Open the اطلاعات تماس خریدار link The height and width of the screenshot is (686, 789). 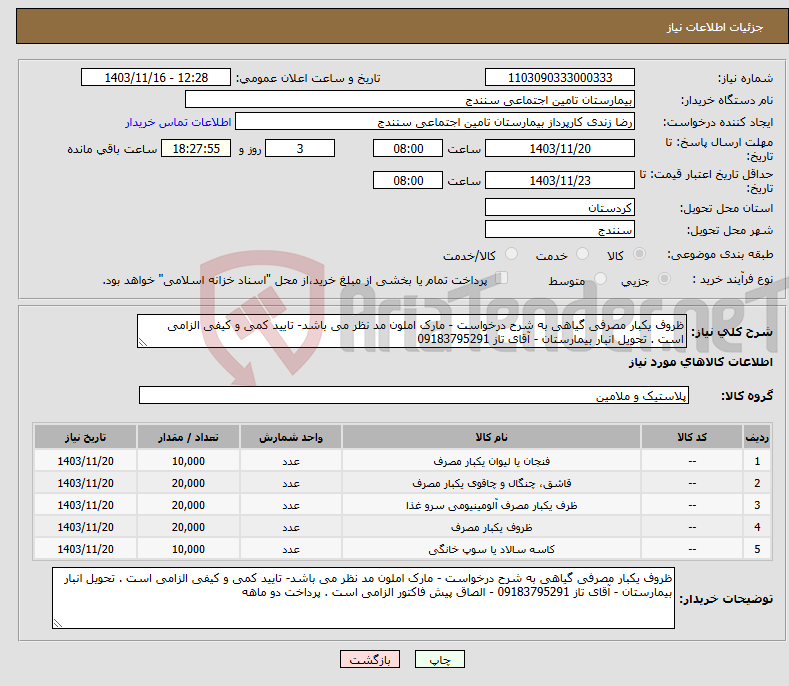[x=178, y=122]
